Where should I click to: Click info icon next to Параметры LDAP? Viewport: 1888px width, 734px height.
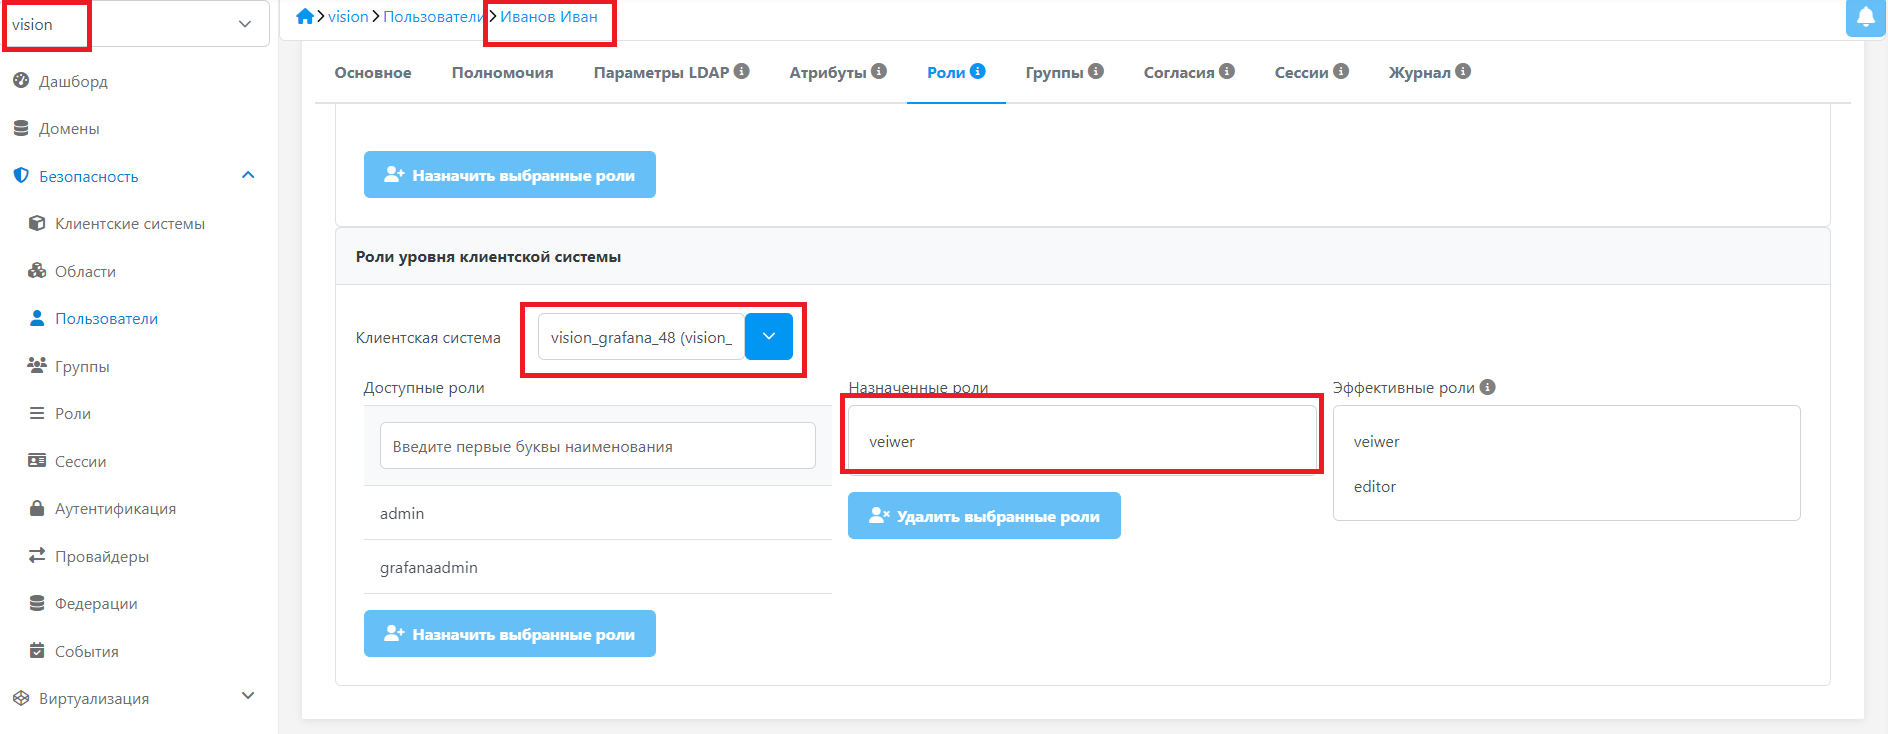(x=741, y=71)
